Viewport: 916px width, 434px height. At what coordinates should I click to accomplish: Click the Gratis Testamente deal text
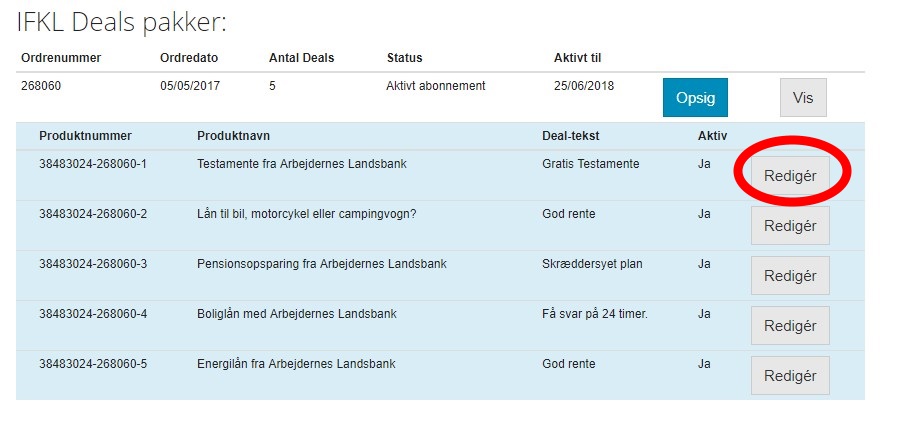point(591,164)
